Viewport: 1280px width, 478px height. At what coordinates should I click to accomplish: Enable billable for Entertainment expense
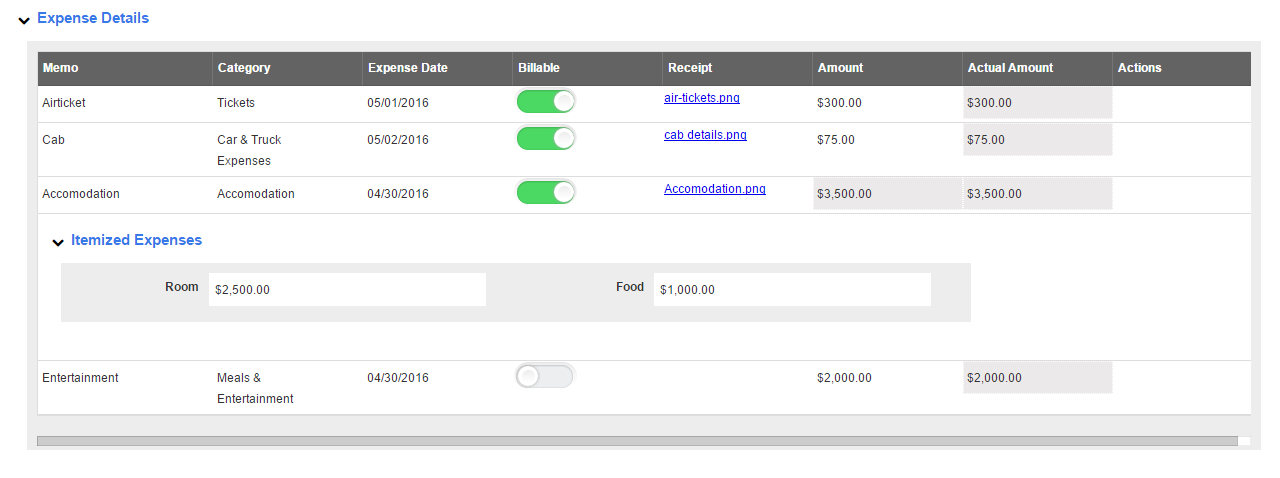pyautogui.click(x=545, y=376)
